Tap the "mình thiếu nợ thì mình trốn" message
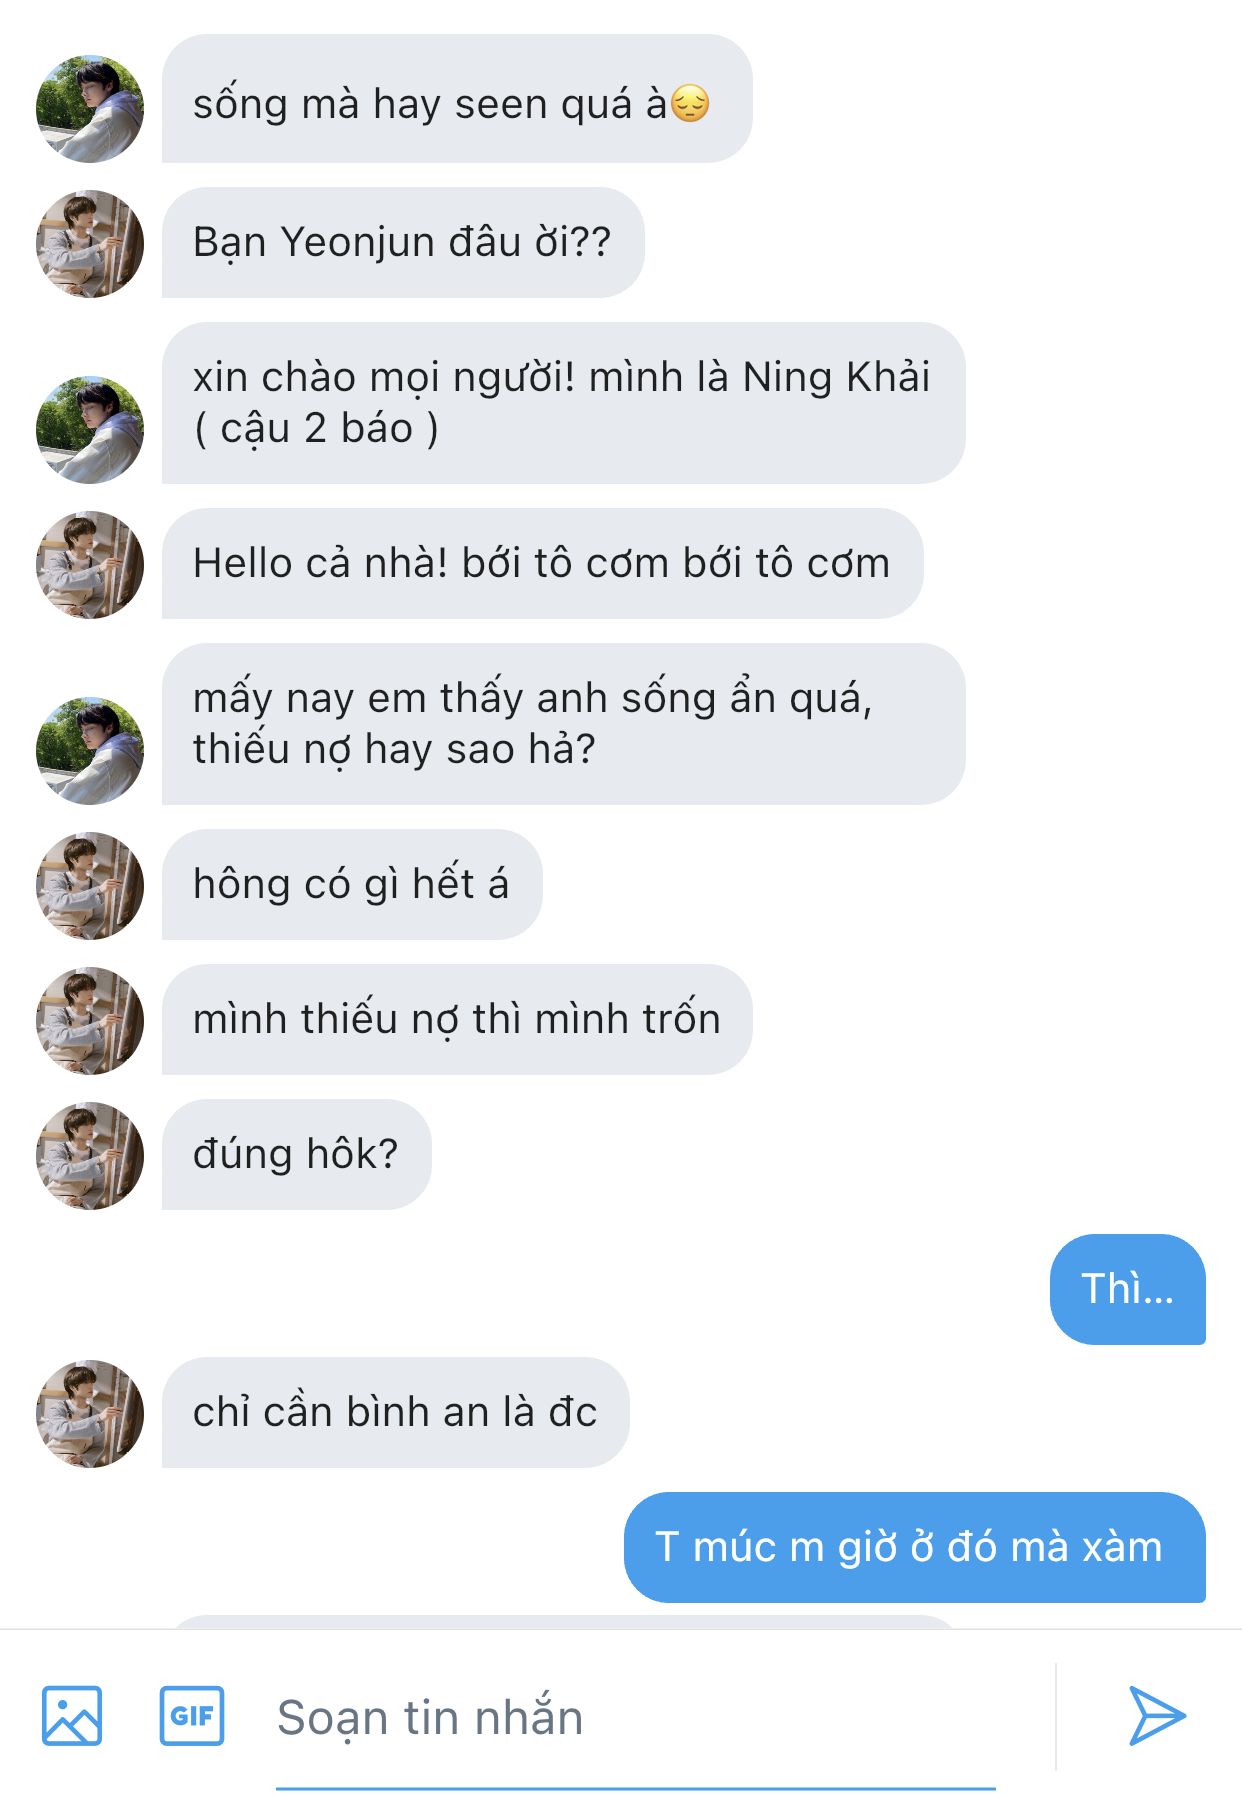 coord(456,1019)
